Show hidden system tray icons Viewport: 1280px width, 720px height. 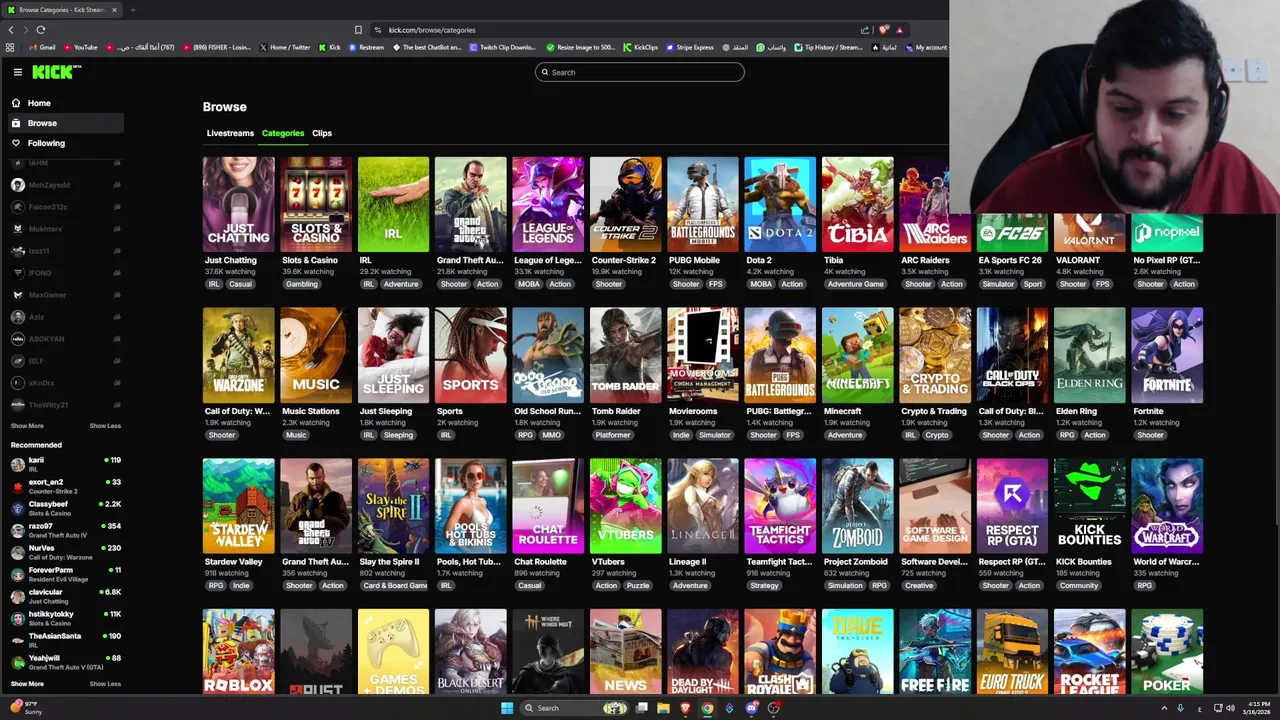tap(1164, 708)
